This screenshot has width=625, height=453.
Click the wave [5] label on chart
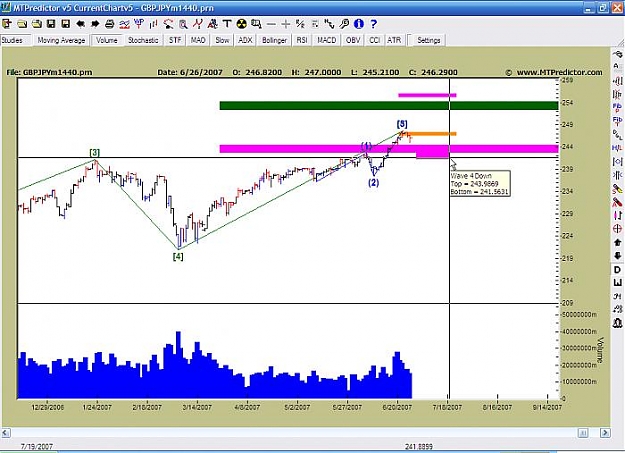[402, 124]
